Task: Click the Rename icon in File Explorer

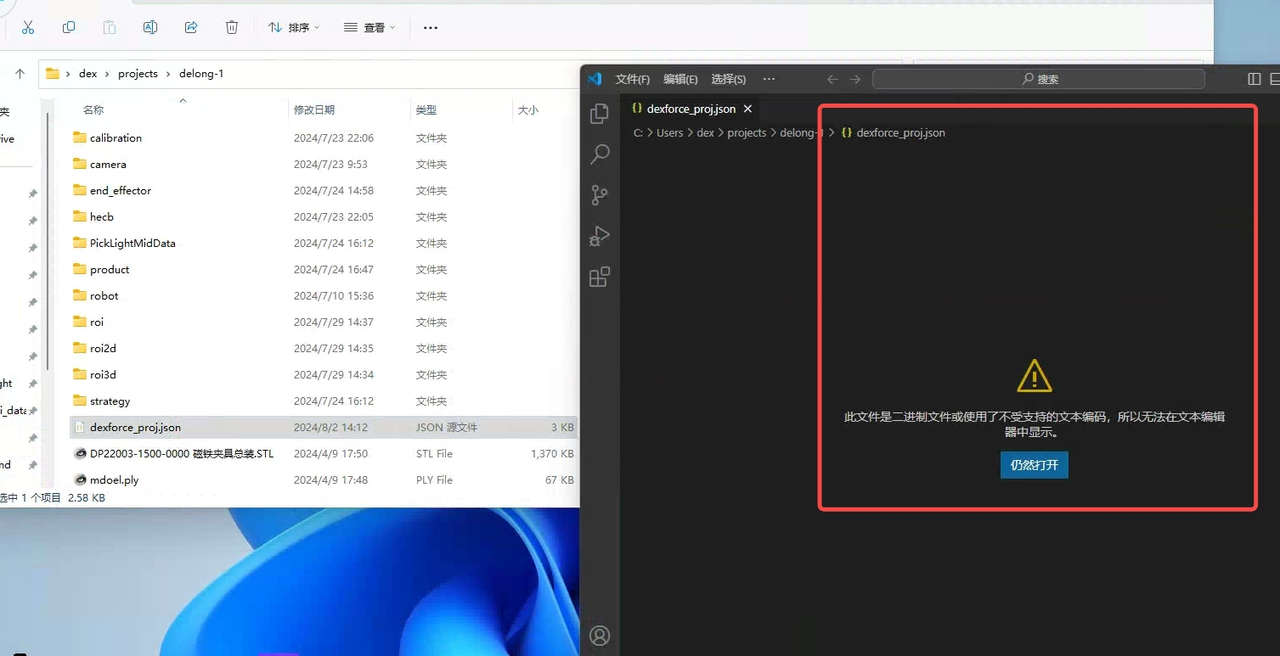Action: 150,27
